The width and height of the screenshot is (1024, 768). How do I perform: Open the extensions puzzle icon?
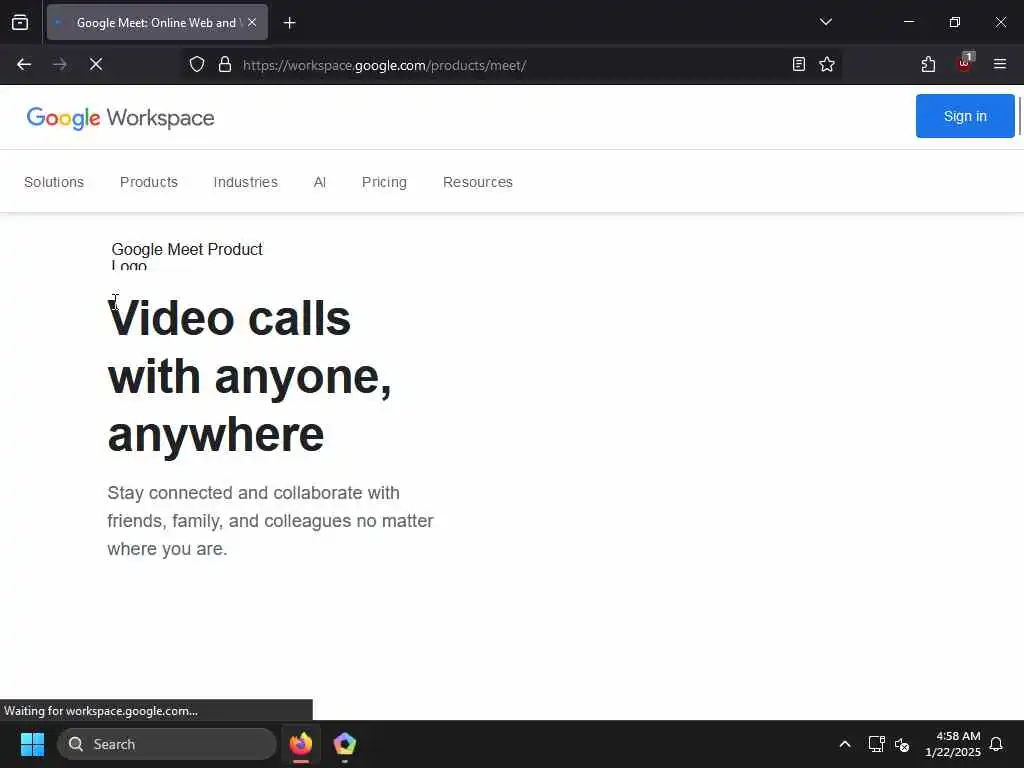tap(928, 64)
